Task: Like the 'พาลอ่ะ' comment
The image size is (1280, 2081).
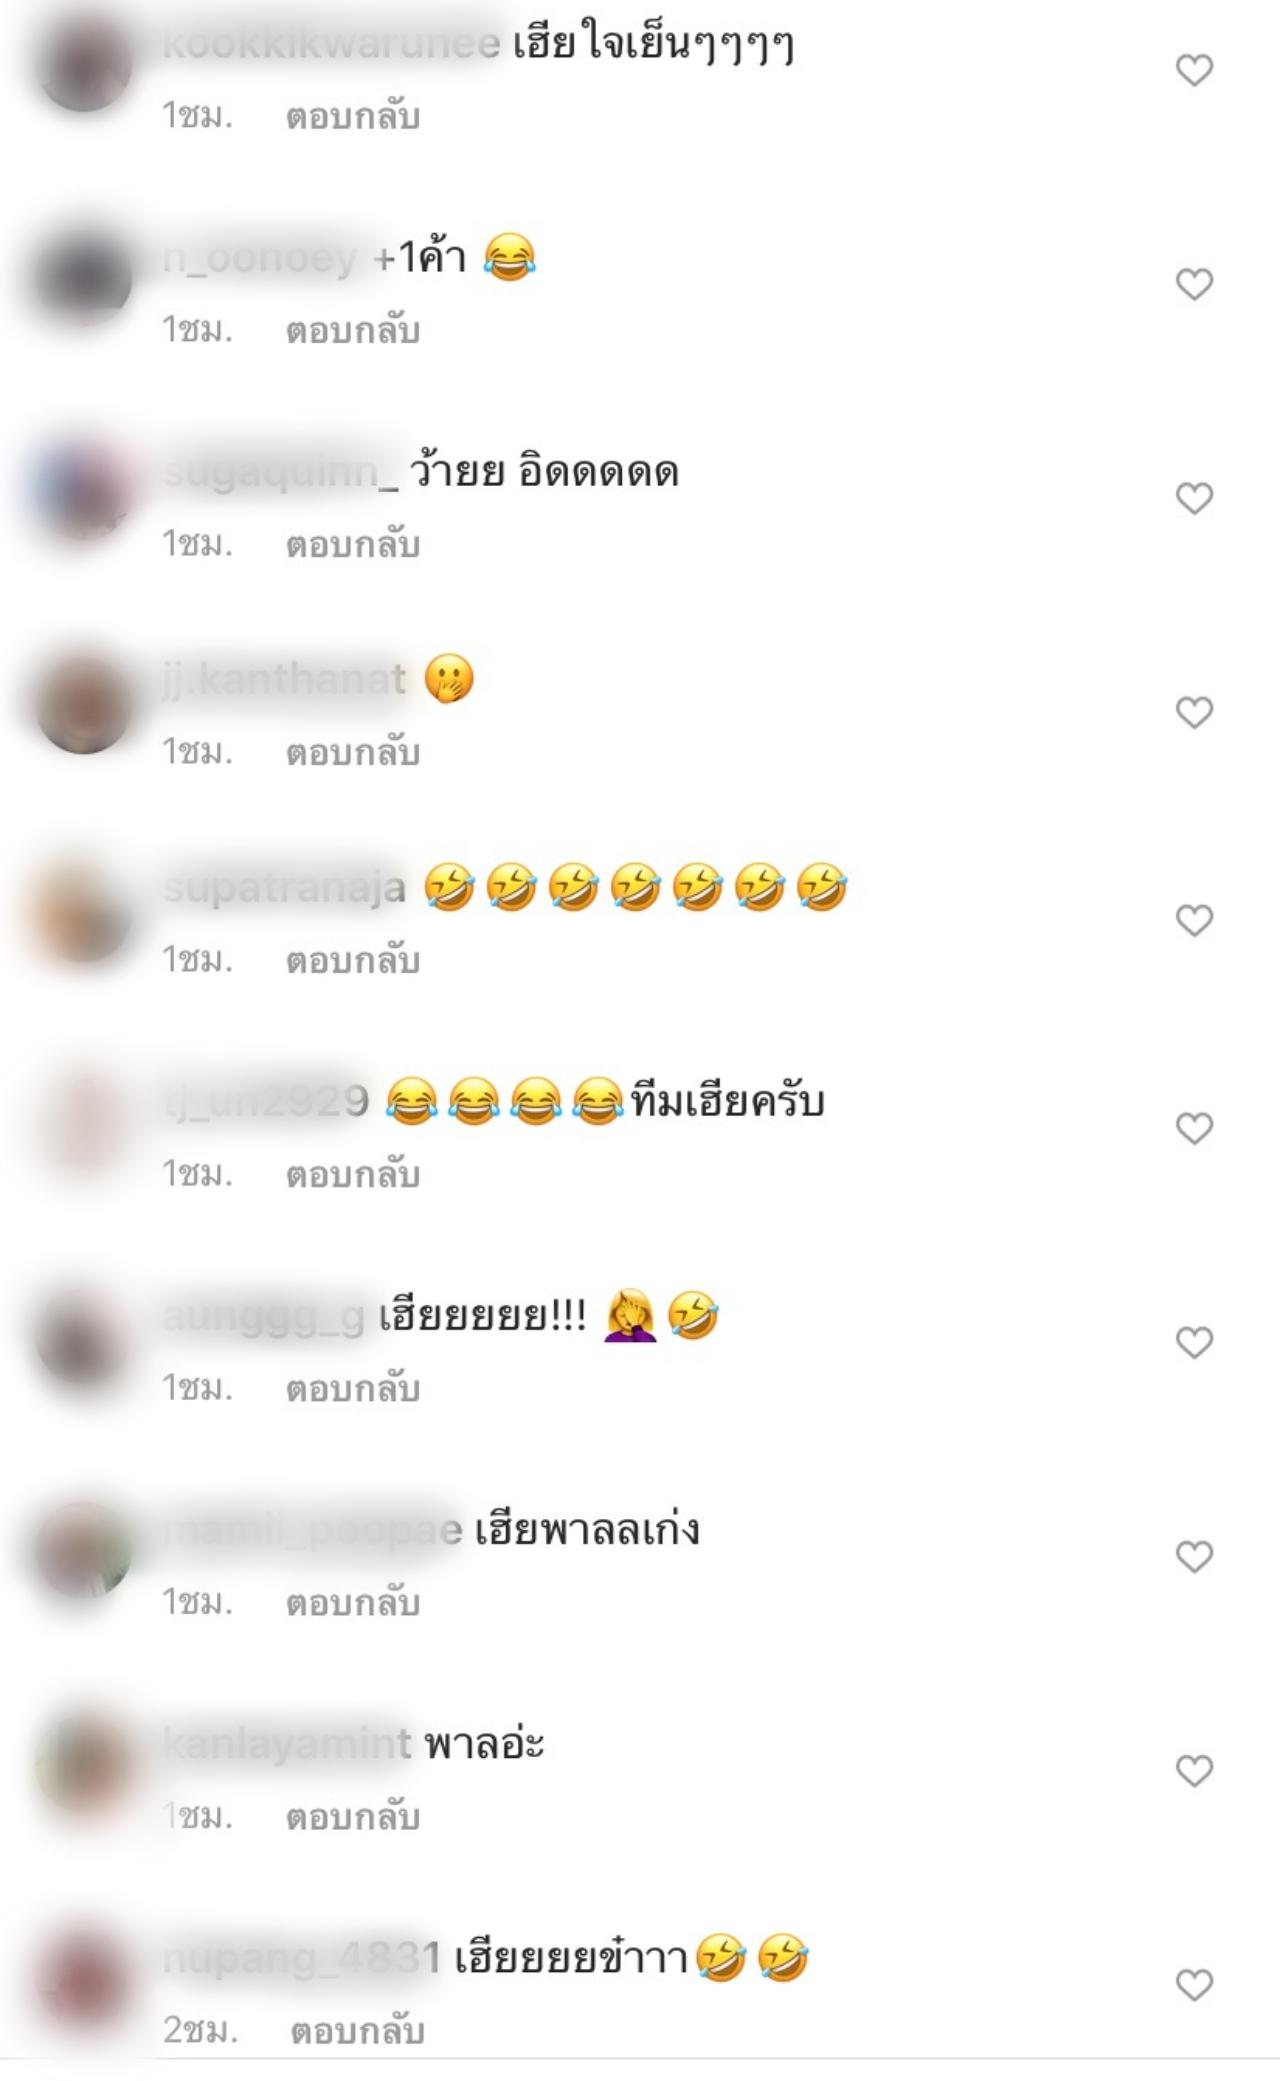Action: tap(1194, 1770)
